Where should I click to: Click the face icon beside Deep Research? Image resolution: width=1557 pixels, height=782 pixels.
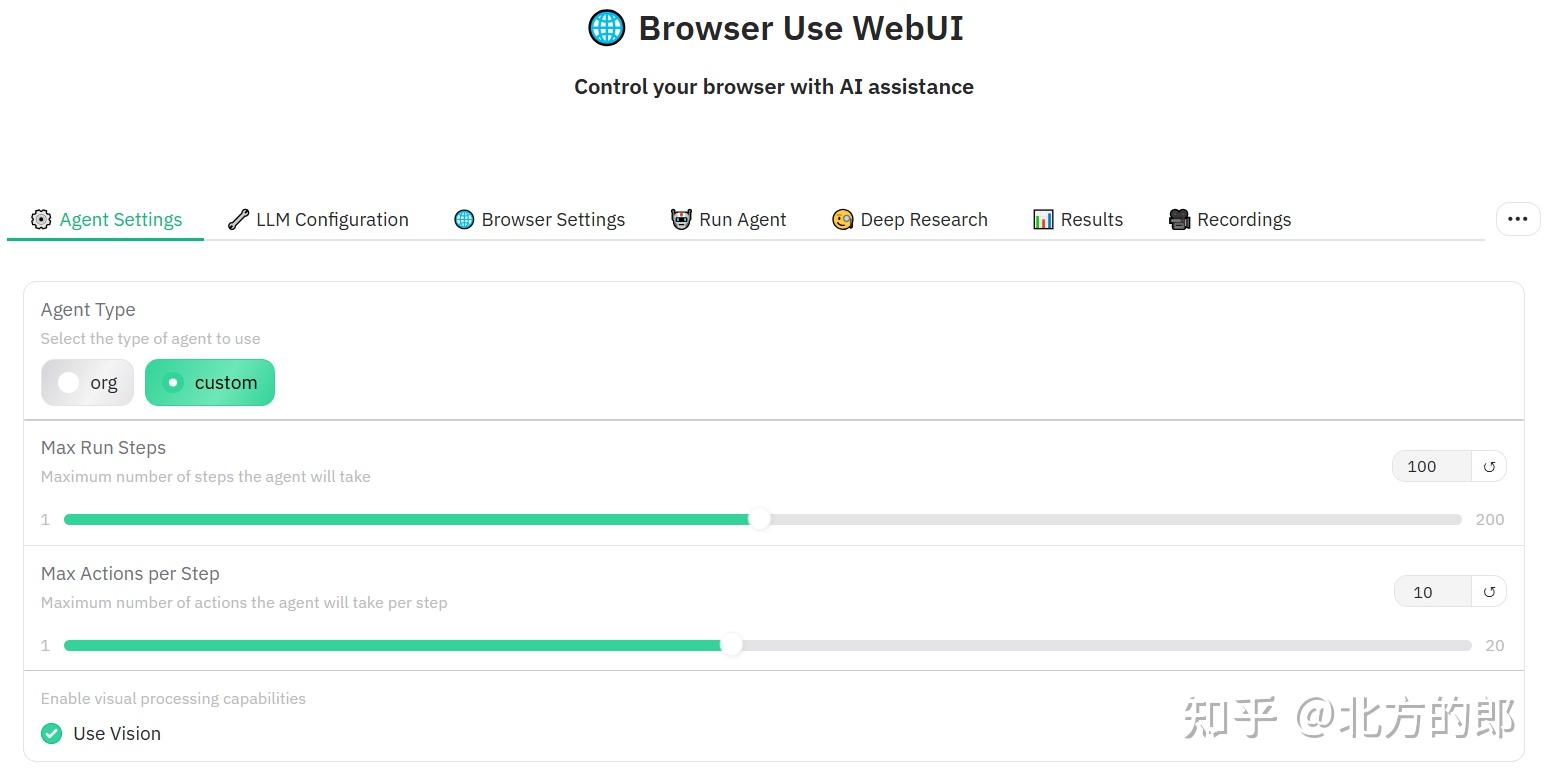842,219
